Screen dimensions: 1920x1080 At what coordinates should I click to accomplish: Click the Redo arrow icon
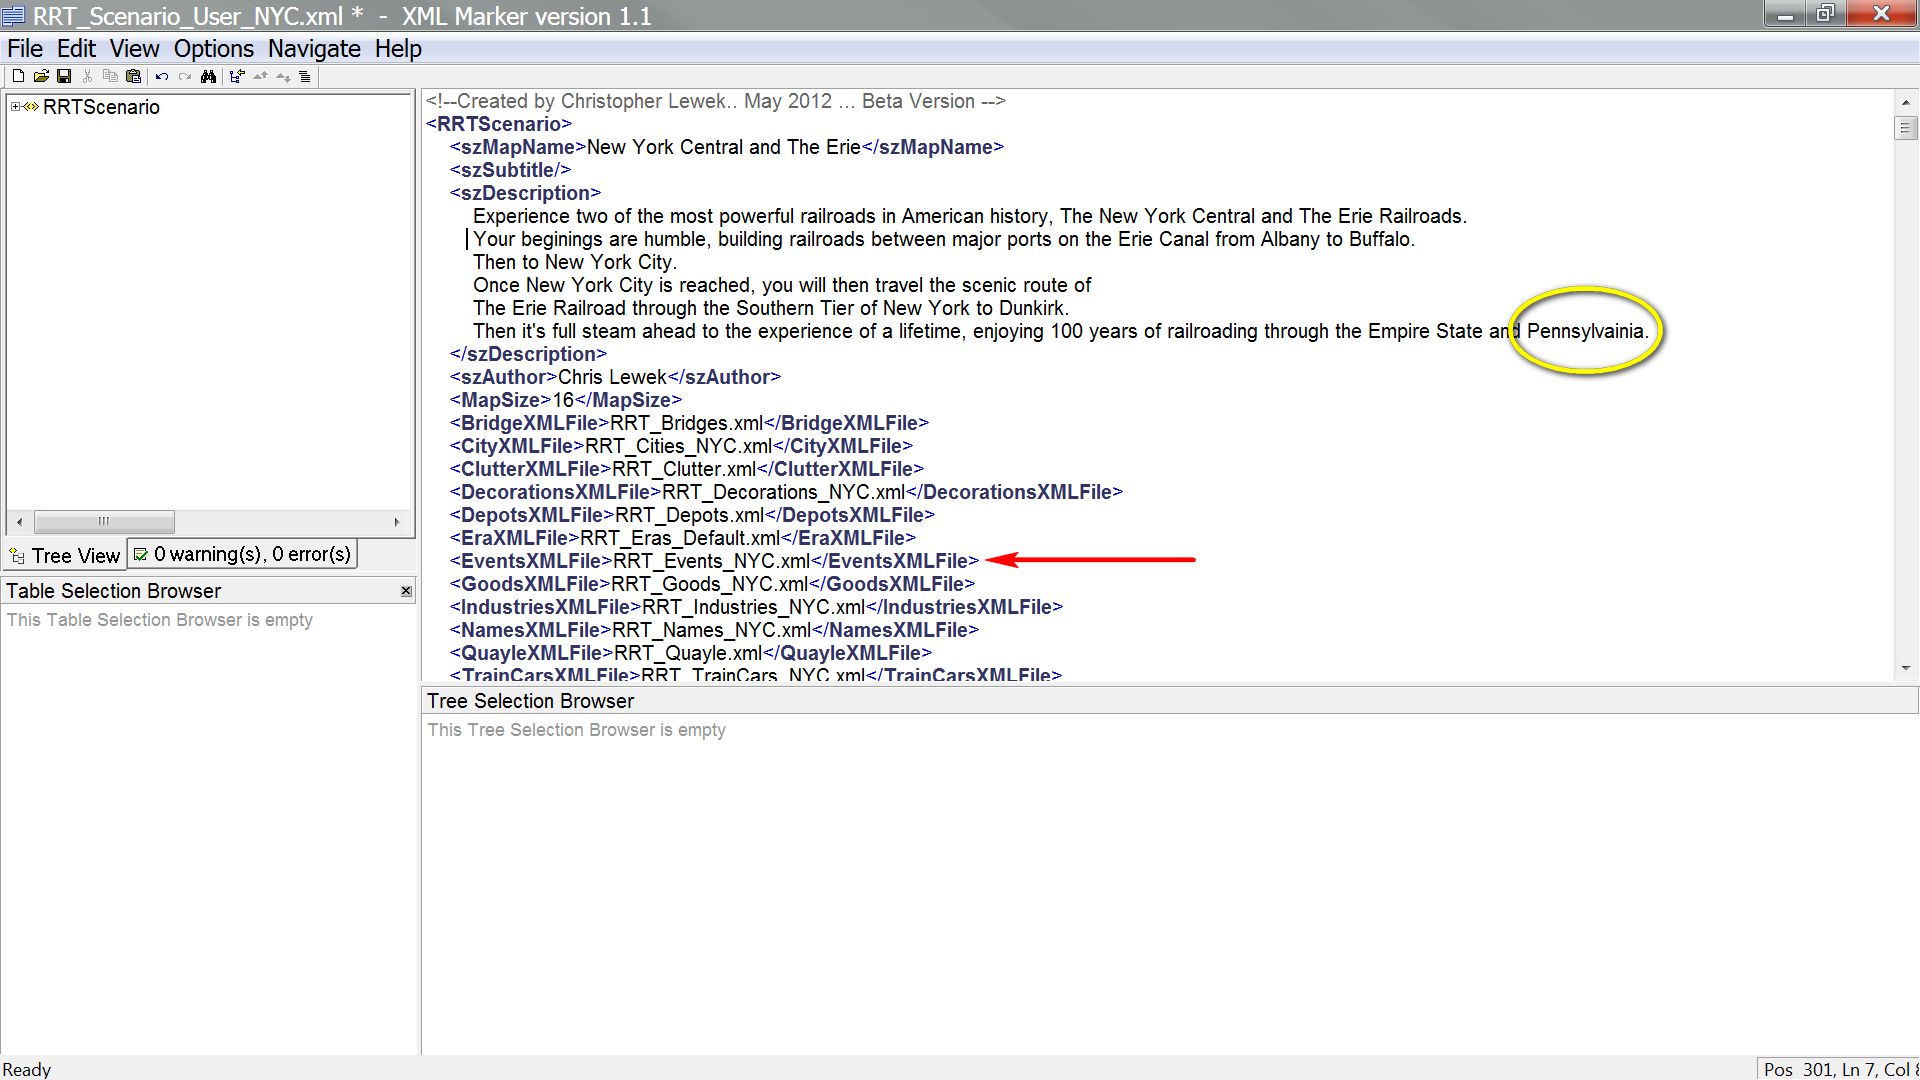(x=185, y=76)
